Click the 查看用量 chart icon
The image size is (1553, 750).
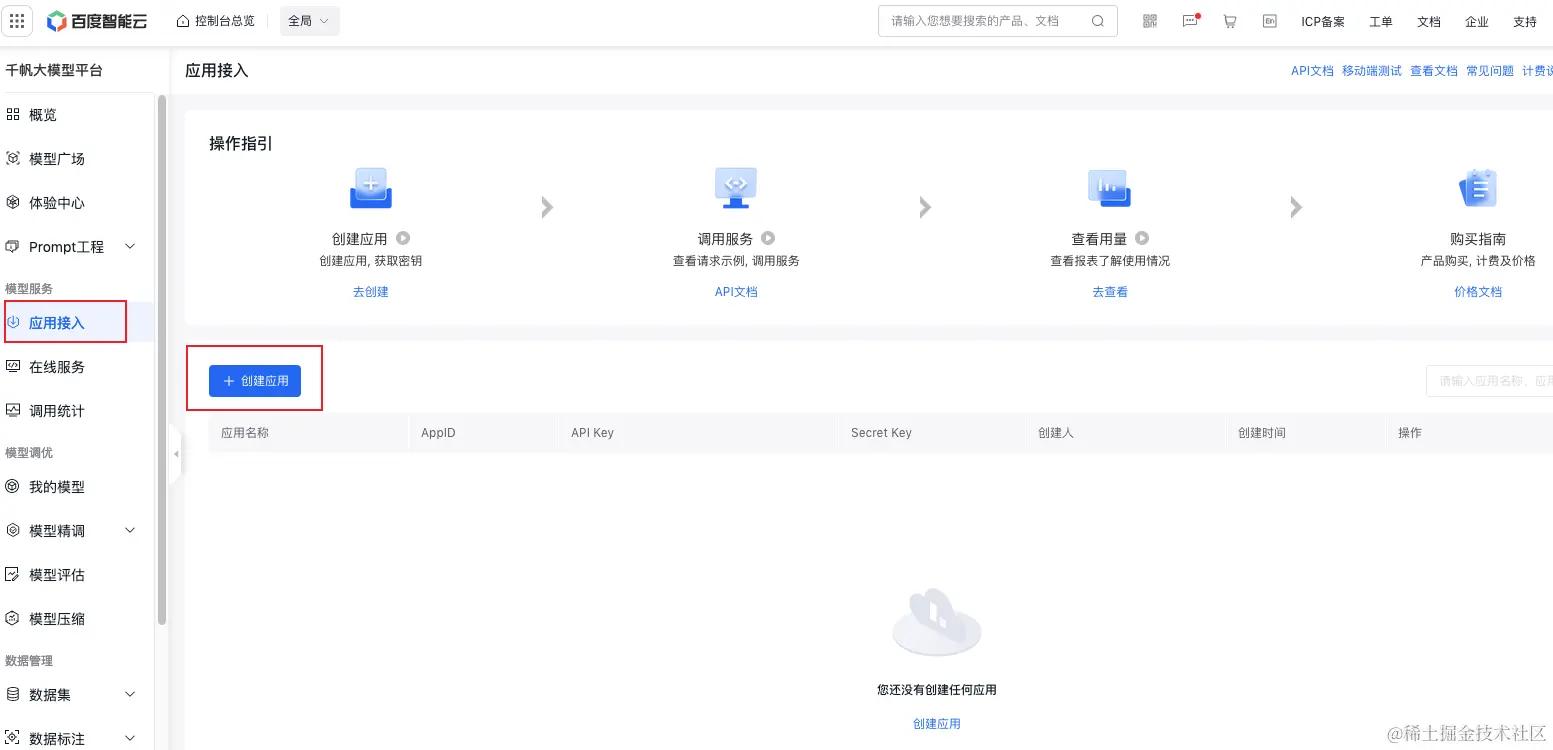(x=1109, y=188)
